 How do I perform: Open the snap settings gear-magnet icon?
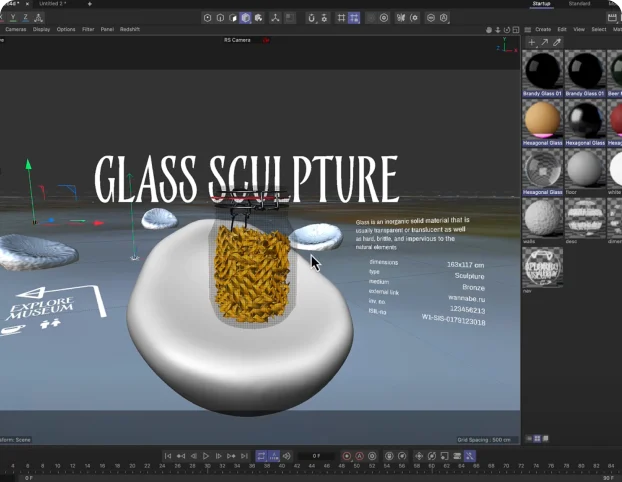[x=324, y=18]
